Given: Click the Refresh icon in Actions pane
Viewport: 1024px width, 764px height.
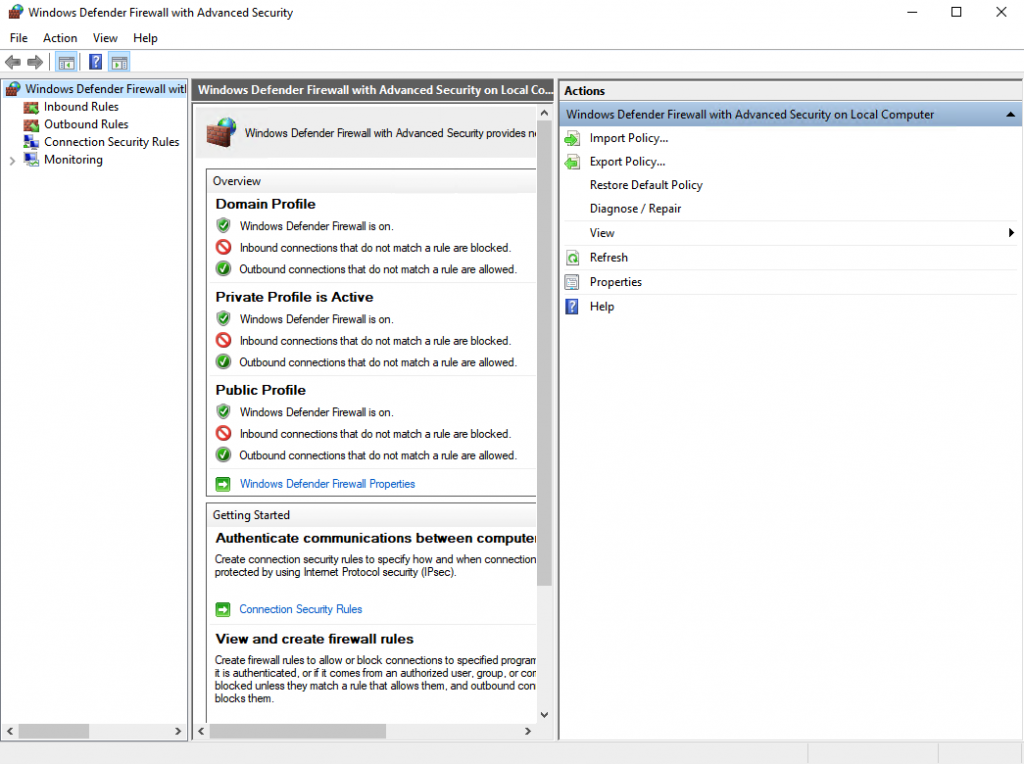Looking at the screenshot, I should (572, 258).
